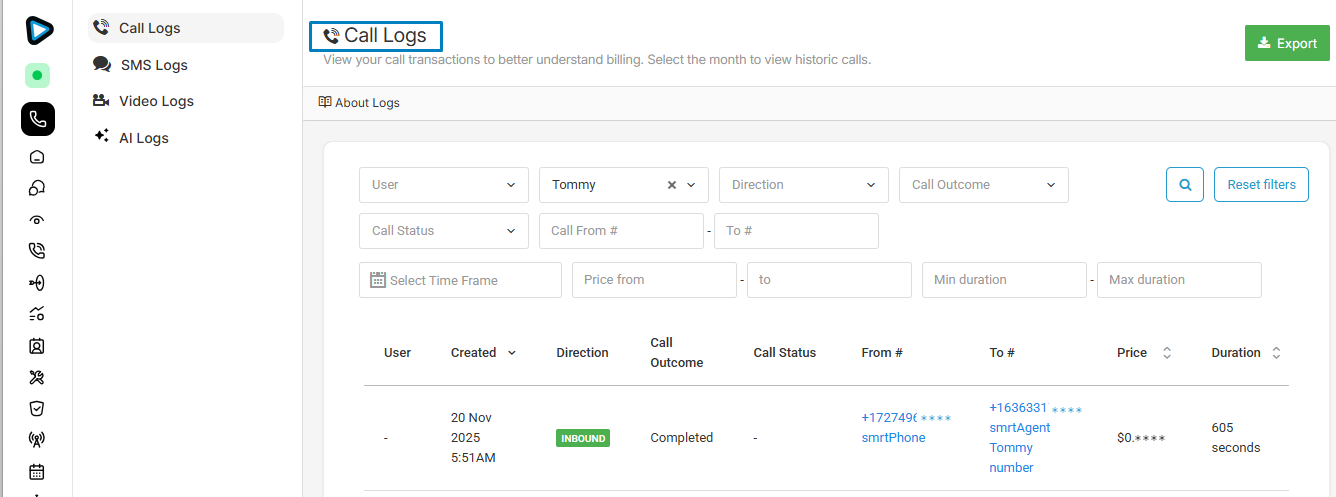Click the Reset filters button
The image size is (1336, 497).
(x=1261, y=185)
